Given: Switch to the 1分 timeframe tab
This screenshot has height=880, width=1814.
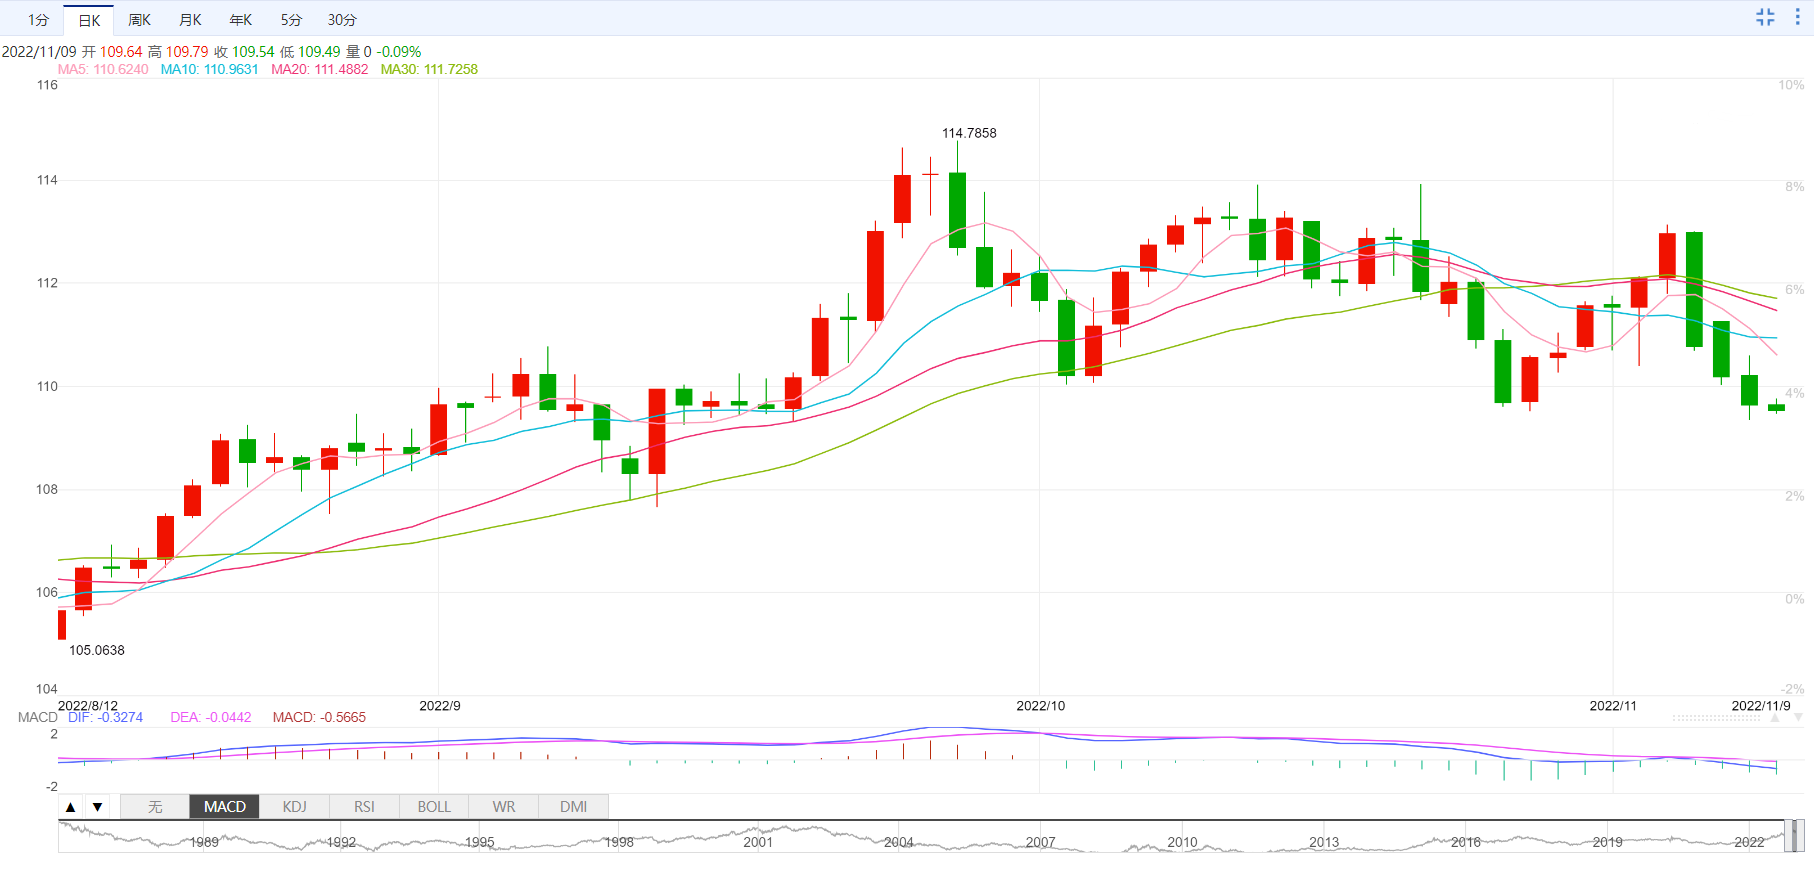Looking at the screenshot, I should point(38,20).
